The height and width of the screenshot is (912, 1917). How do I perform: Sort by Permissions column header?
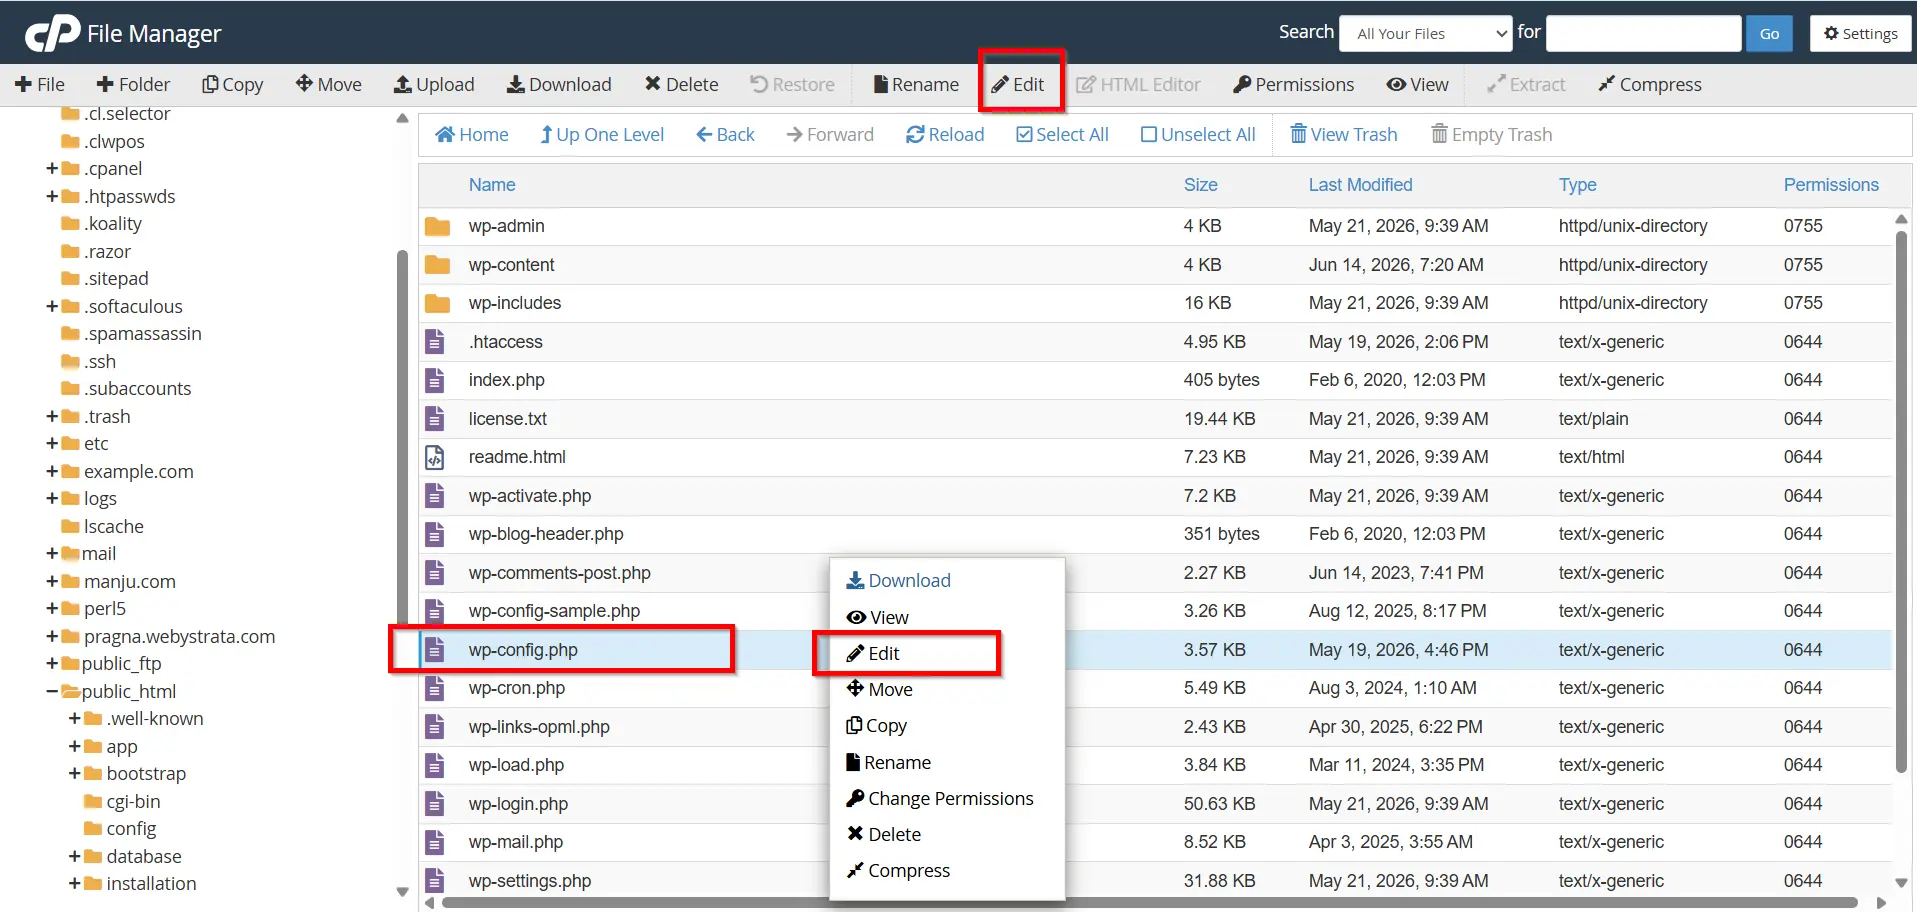tap(1831, 185)
